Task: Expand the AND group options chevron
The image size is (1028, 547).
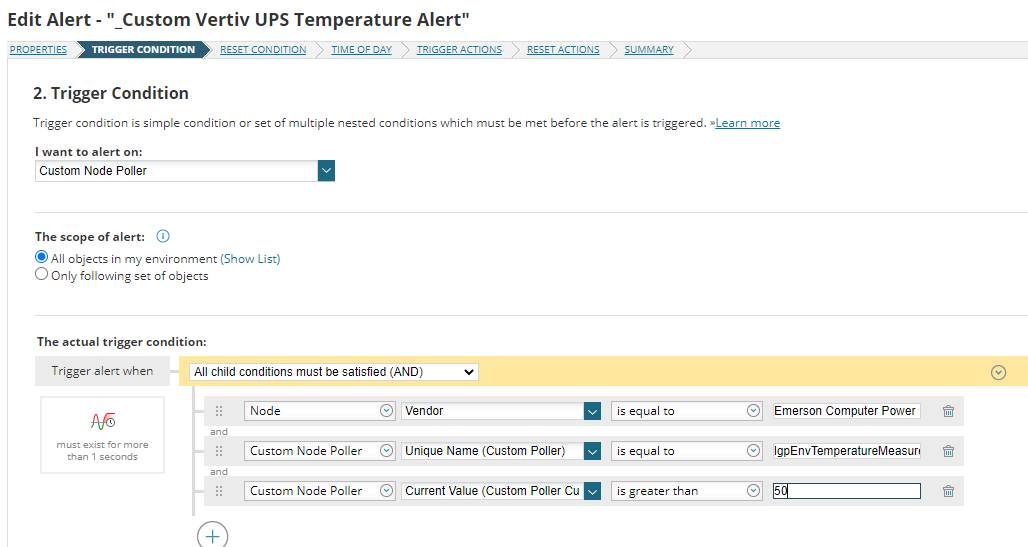Action: (997, 372)
